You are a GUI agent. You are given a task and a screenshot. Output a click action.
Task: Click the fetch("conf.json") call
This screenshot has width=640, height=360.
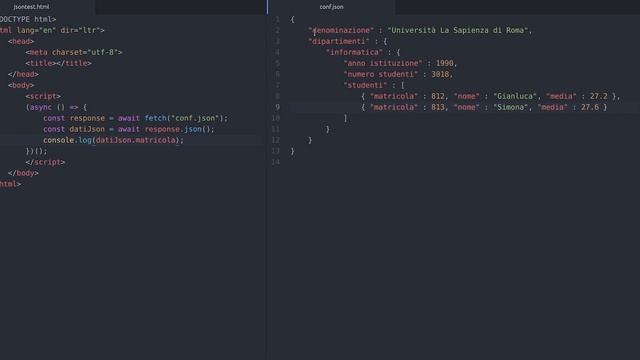point(184,118)
